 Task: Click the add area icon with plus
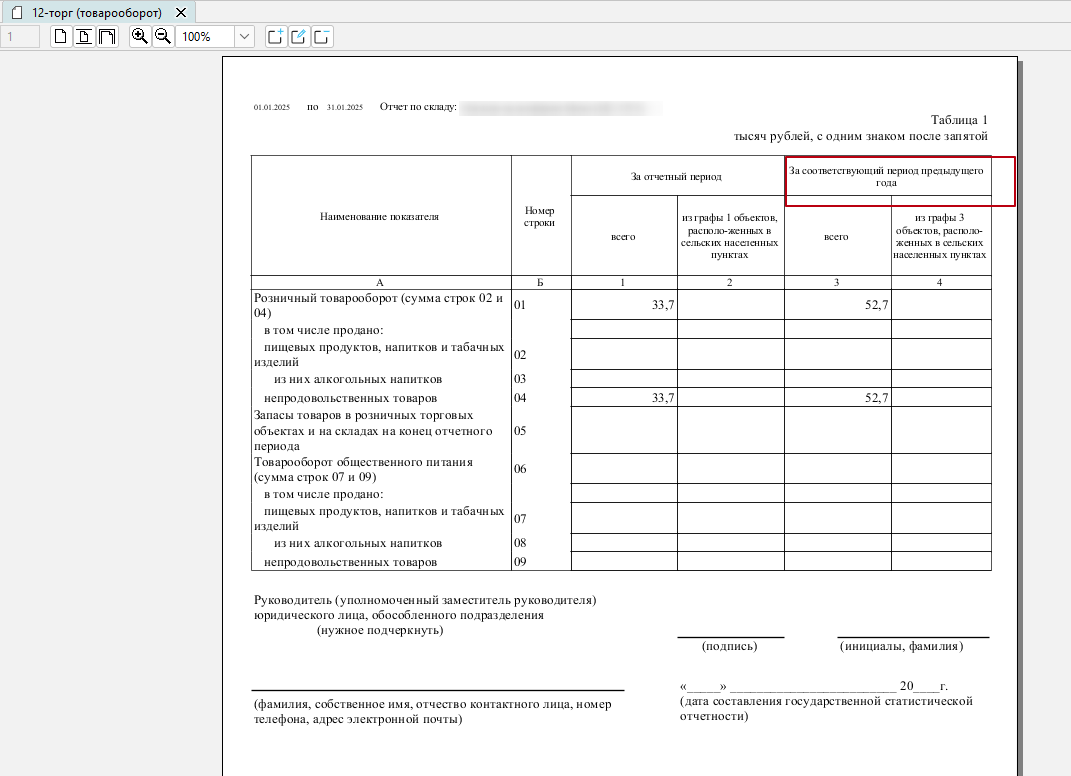click(276, 37)
